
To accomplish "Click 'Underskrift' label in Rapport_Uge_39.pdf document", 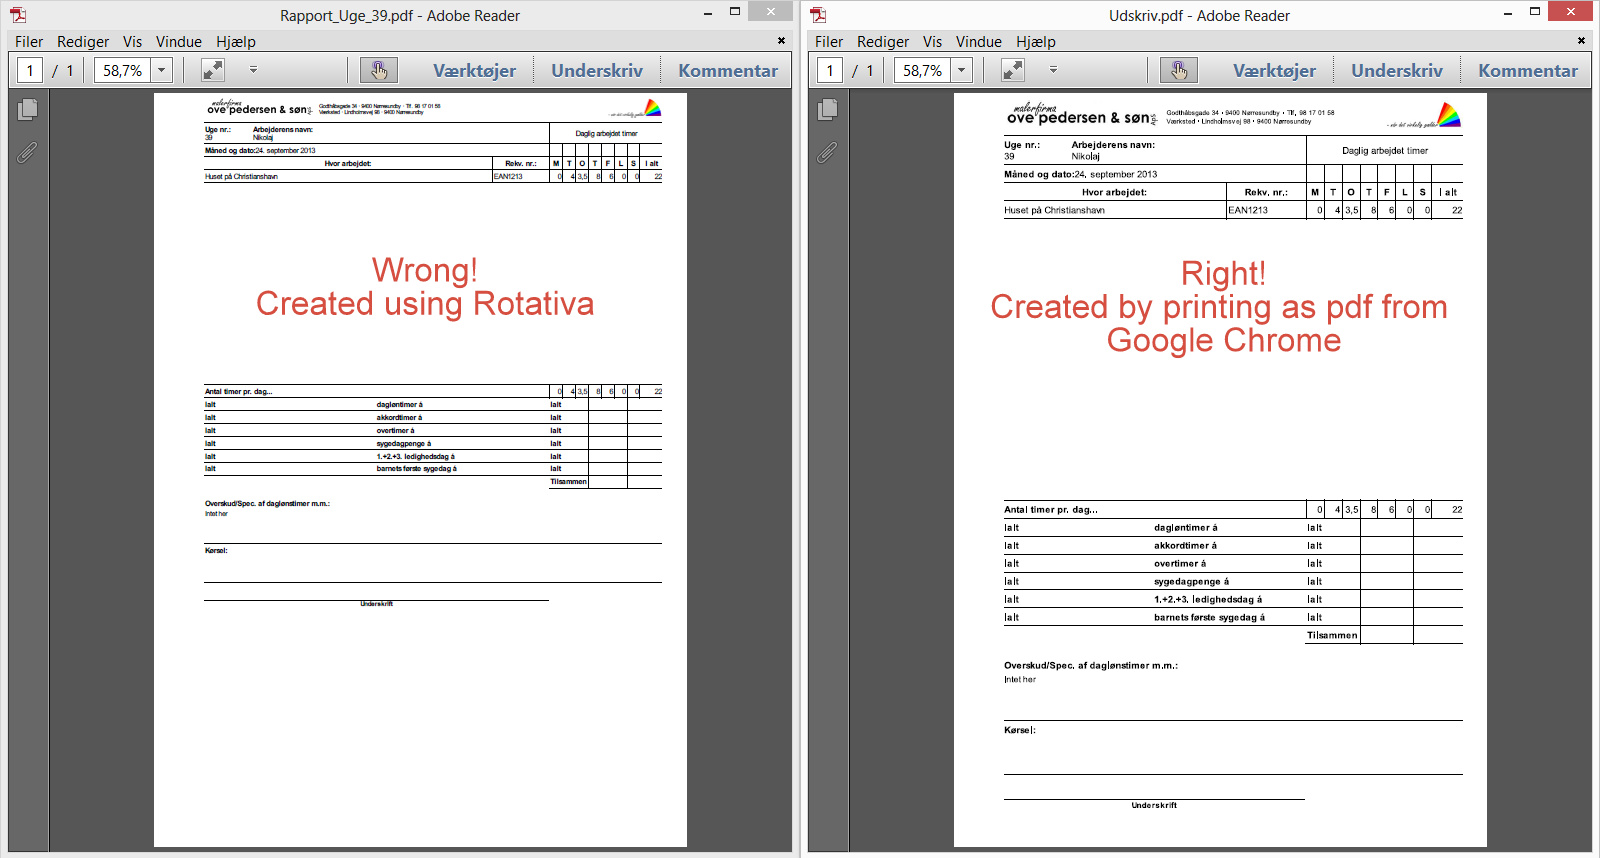I will [x=376, y=604].
